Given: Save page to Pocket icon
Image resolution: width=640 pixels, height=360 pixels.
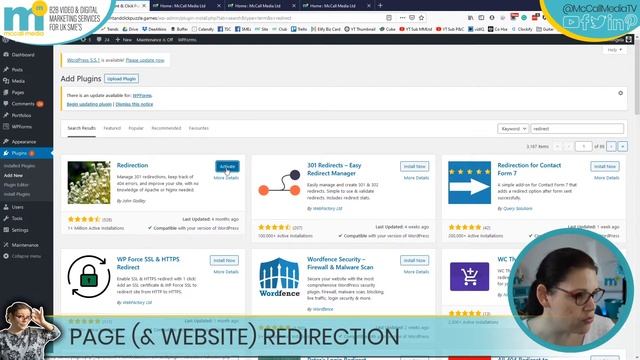Looking at the screenshot, I should pyautogui.click(x=412, y=18).
